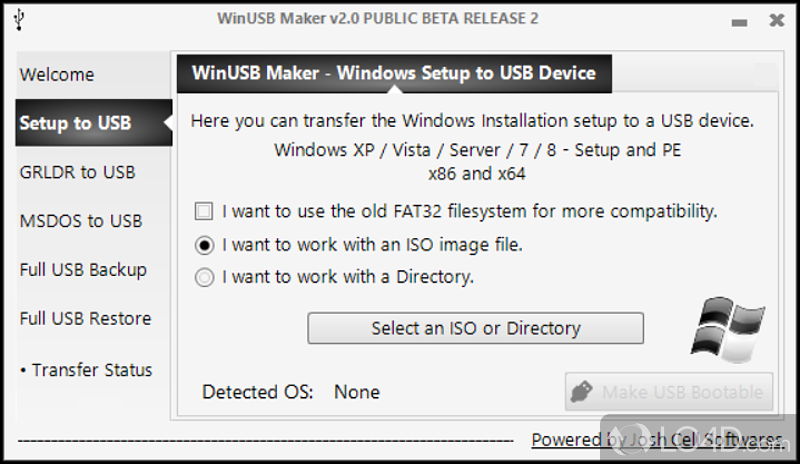The image size is (800, 464).
Task: Go to the GRLDR to USB section
Action: 77,172
